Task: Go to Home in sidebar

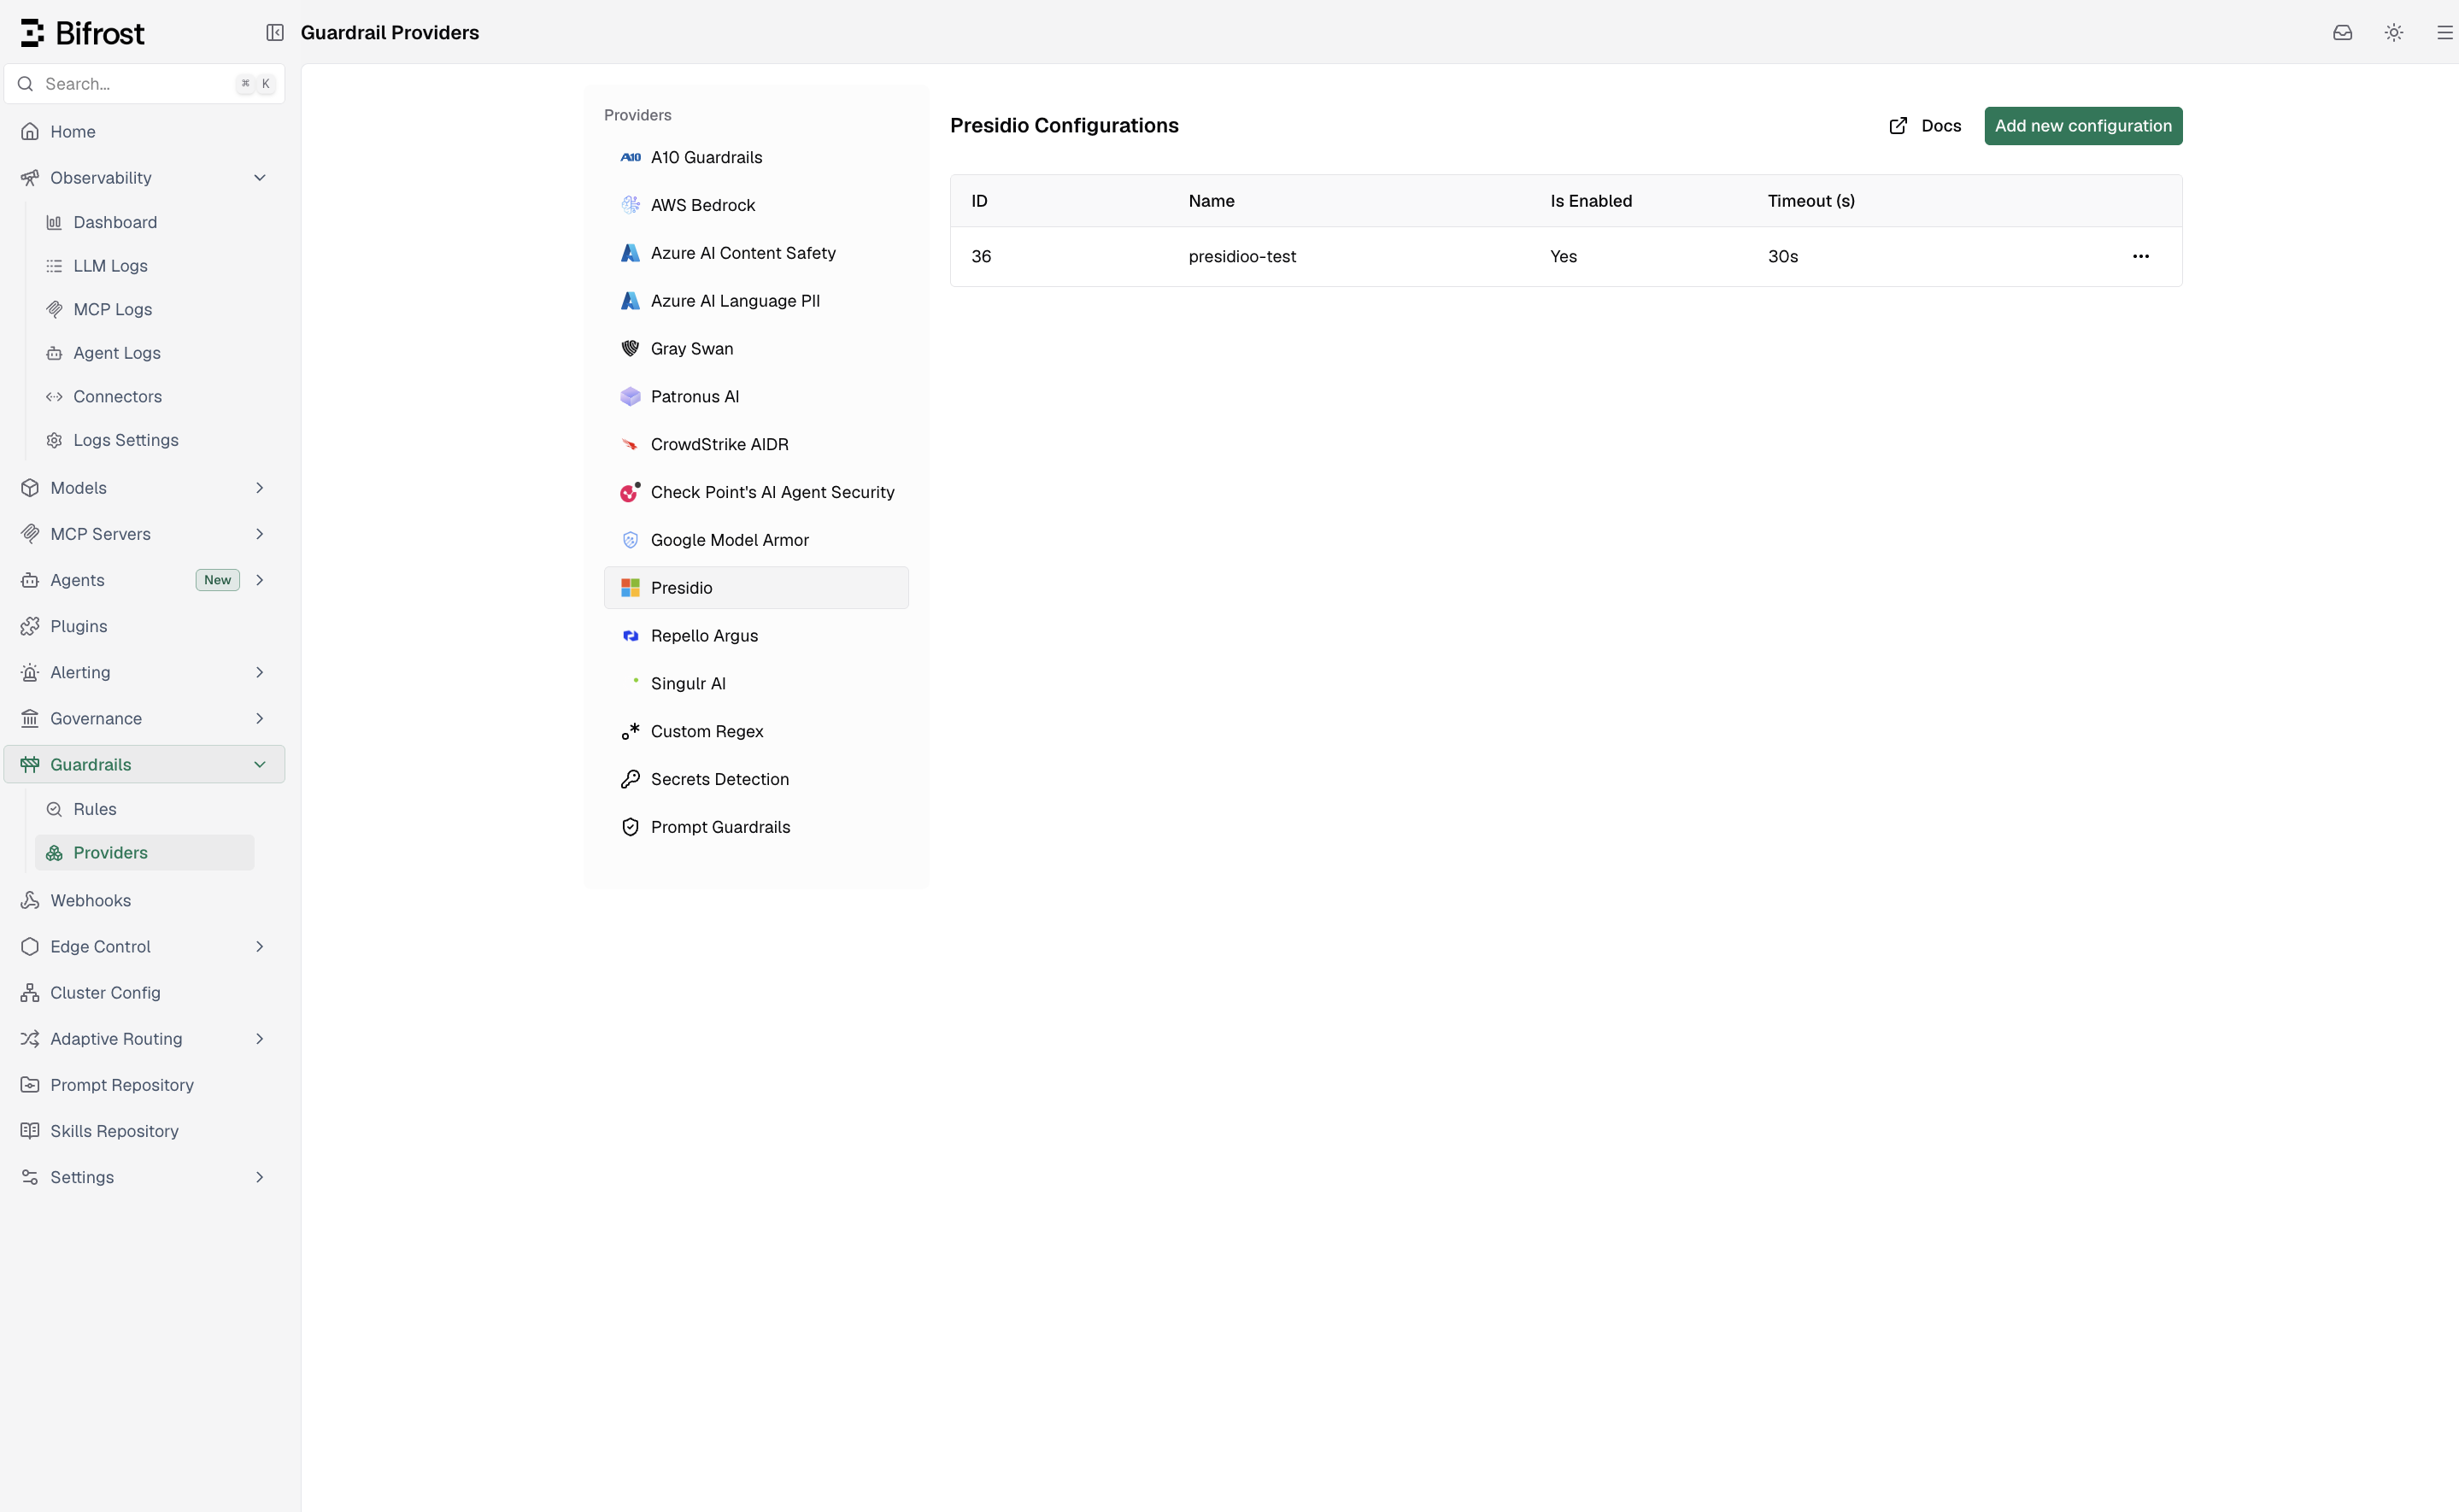Action: [144, 132]
